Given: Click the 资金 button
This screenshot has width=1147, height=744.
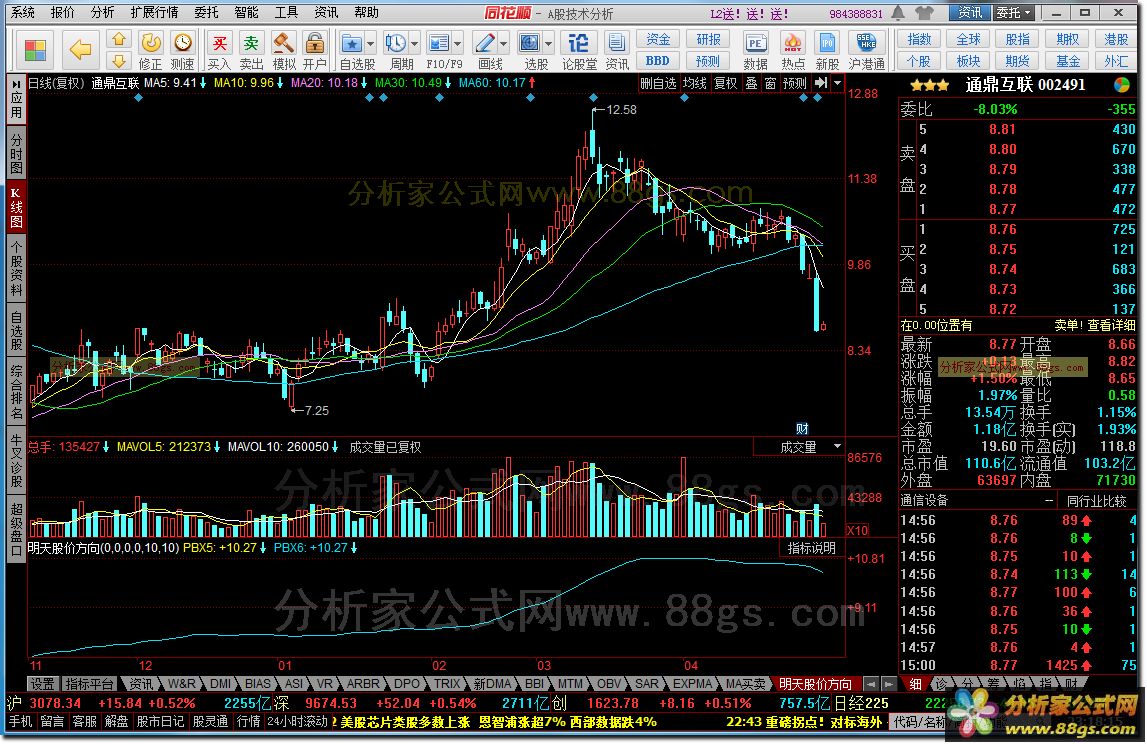Looking at the screenshot, I should 658,40.
